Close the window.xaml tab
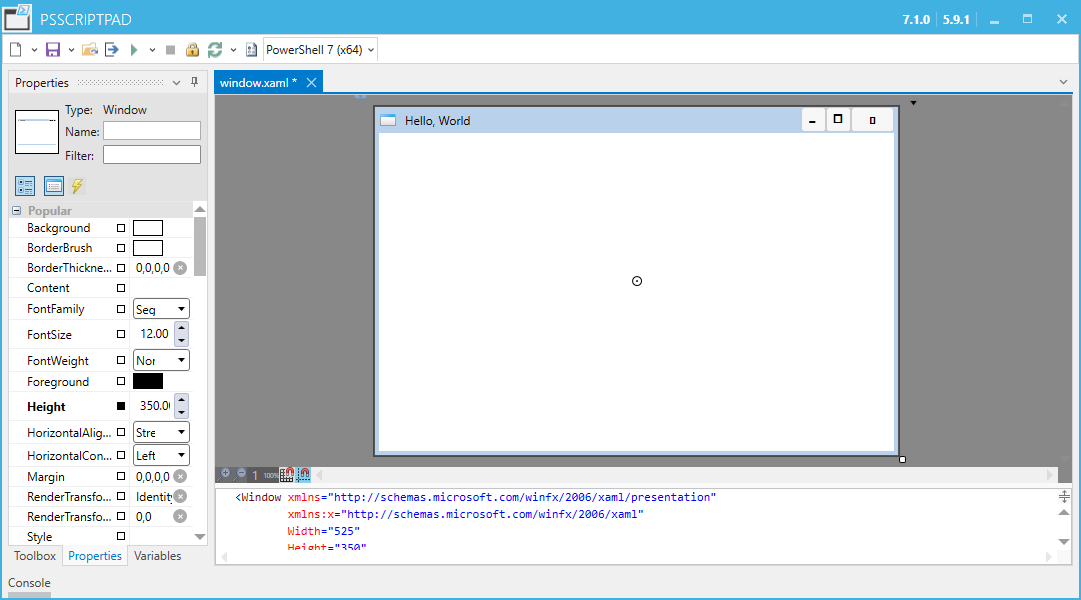 tap(311, 83)
